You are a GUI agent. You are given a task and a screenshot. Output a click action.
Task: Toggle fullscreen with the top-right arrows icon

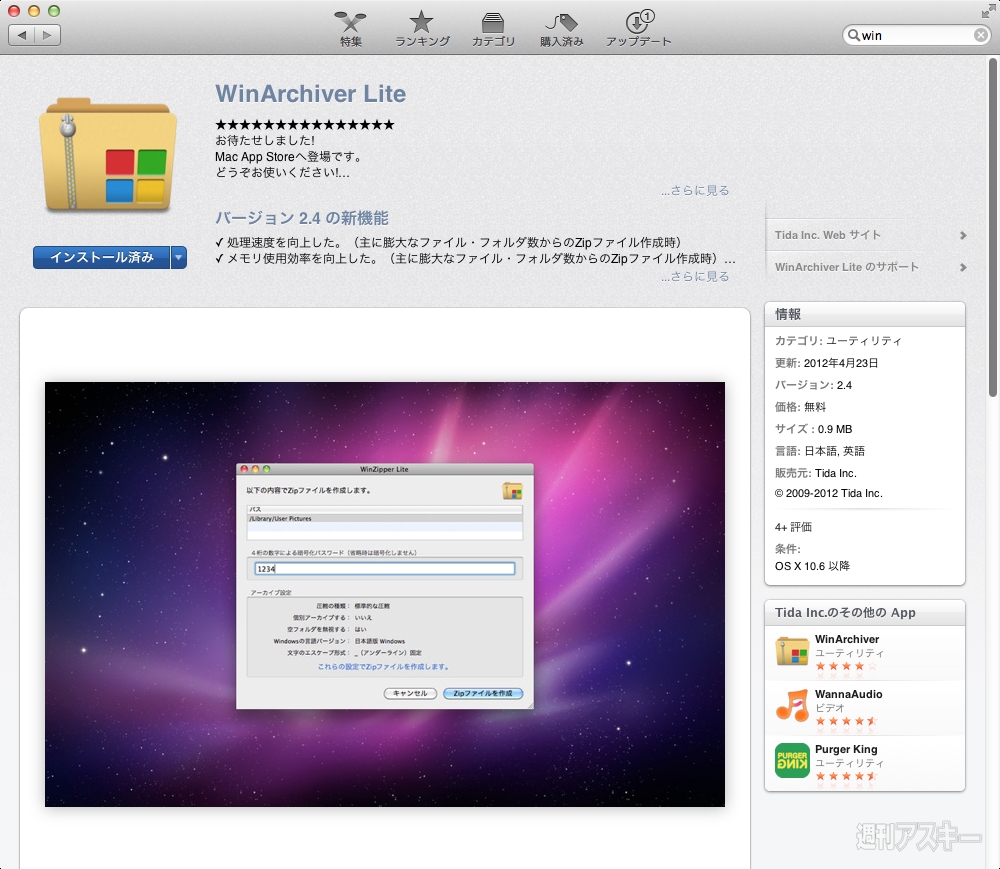pos(989,10)
